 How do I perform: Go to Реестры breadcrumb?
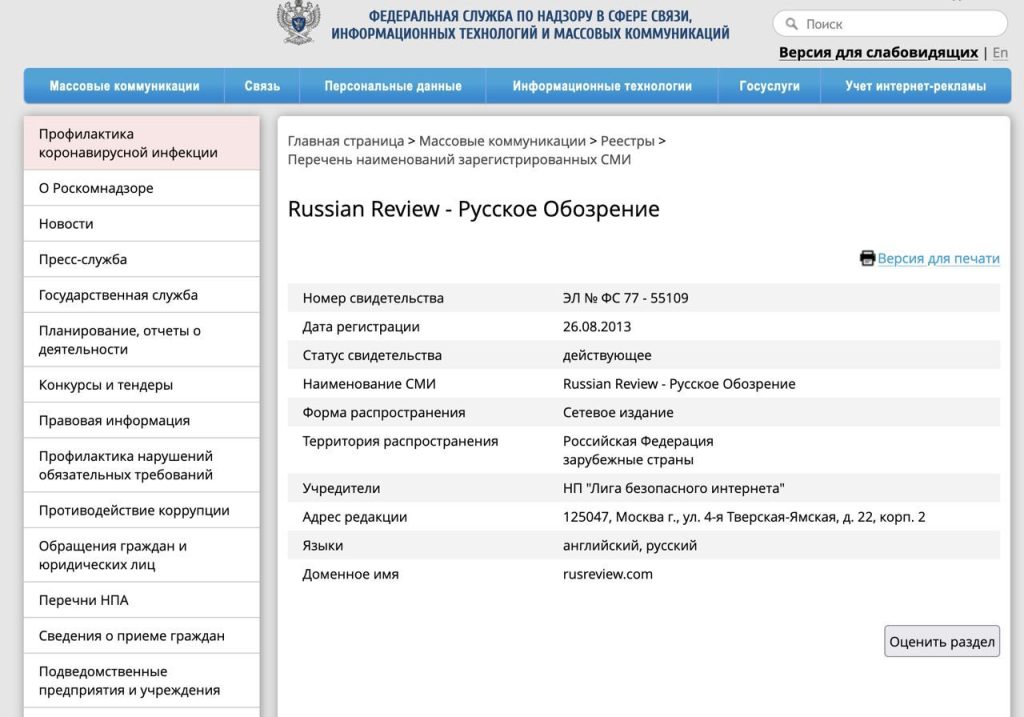[628, 141]
